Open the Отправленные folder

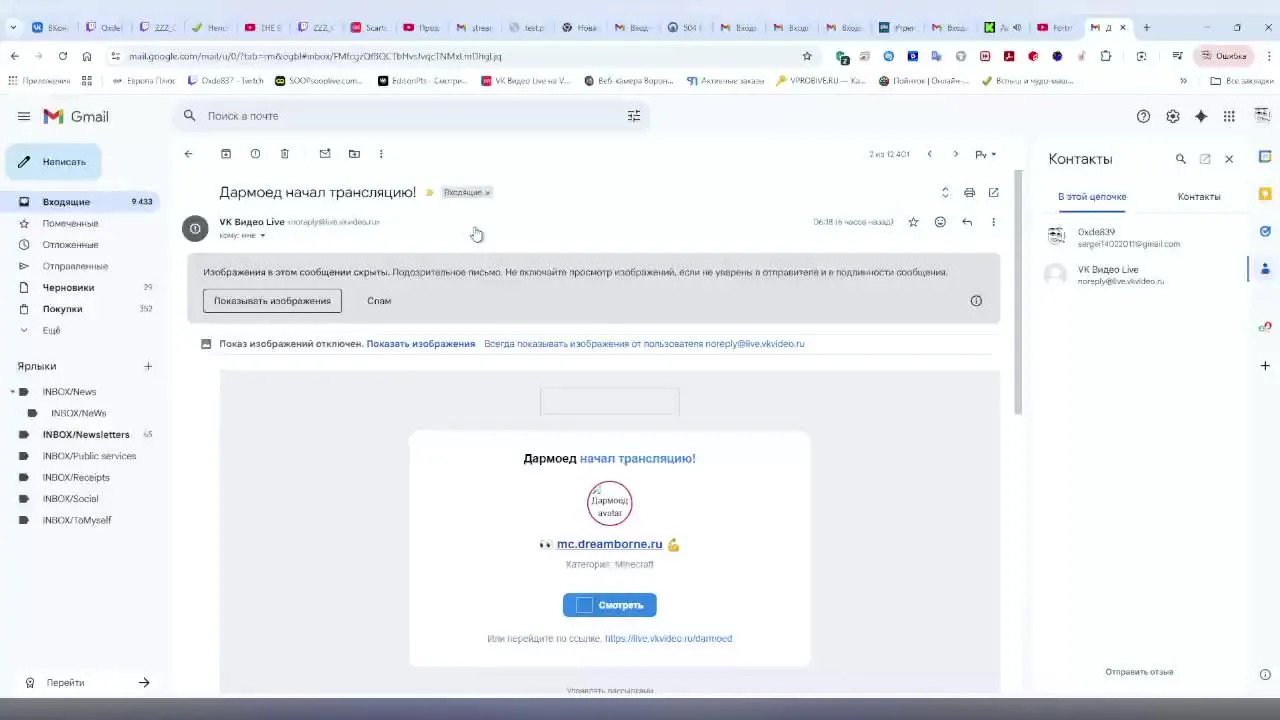click(x=80, y=266)
